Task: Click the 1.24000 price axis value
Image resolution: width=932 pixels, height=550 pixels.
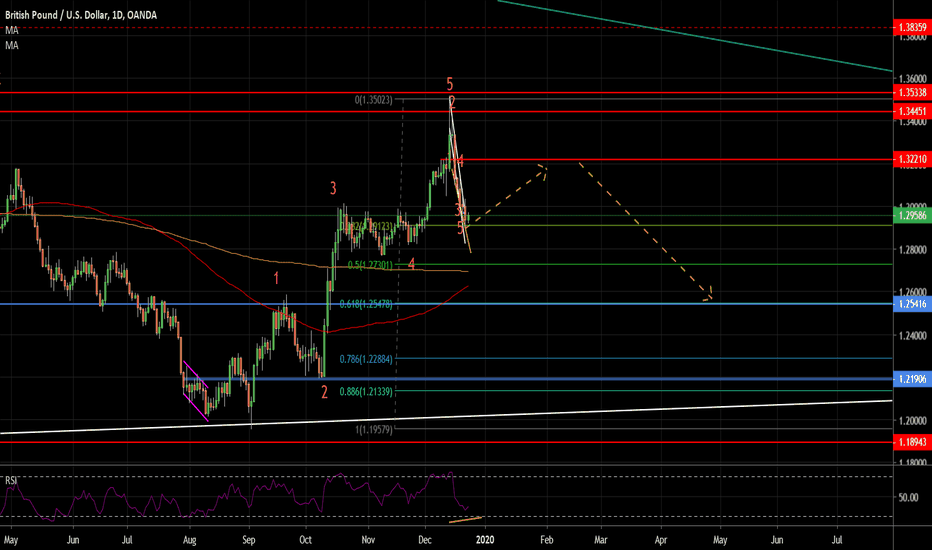Action: pyautogui.click(x=912, y=335)
